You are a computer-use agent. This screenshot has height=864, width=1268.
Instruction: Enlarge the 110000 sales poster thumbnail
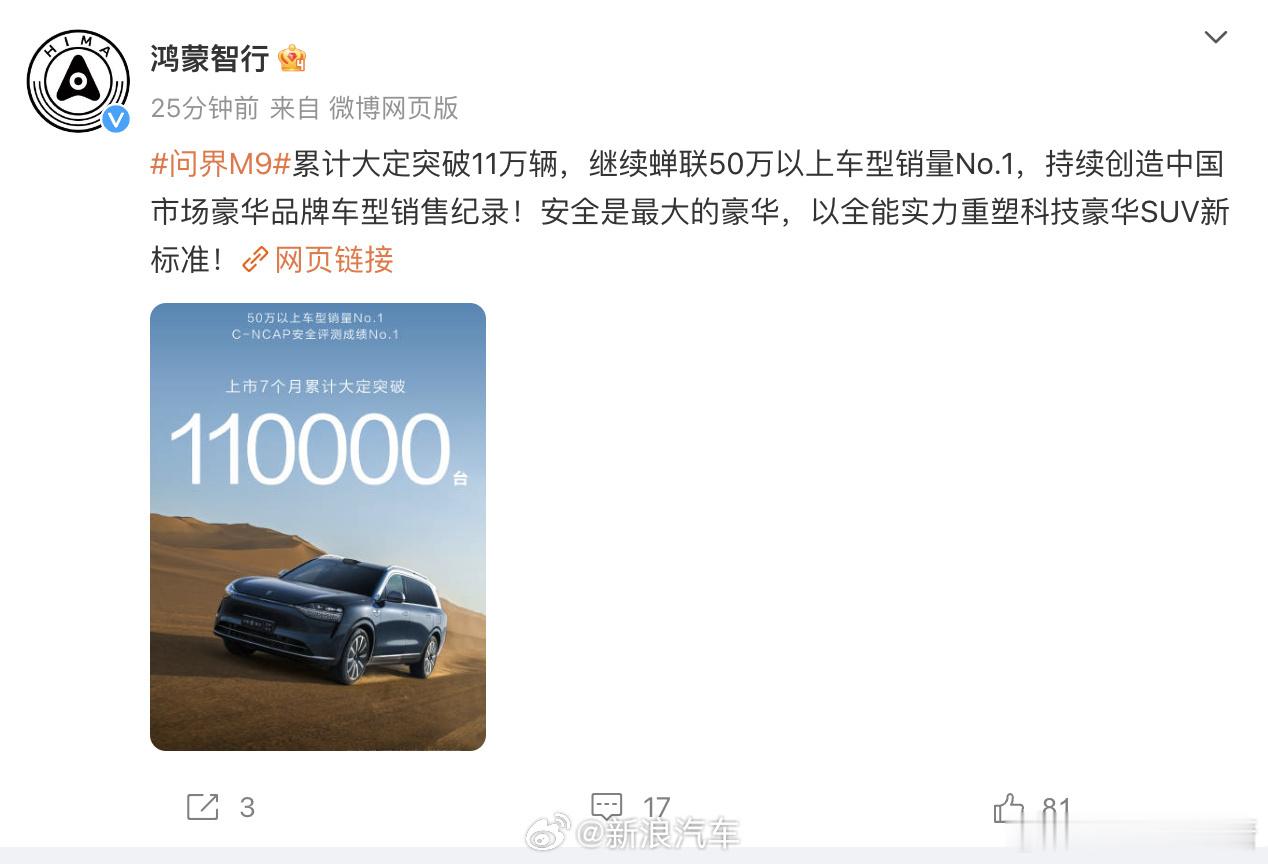pos(318,527)
